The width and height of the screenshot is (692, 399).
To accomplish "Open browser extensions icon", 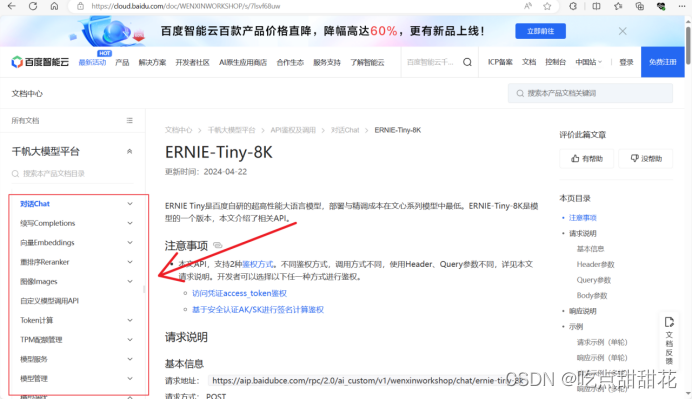I will (573, 6).
